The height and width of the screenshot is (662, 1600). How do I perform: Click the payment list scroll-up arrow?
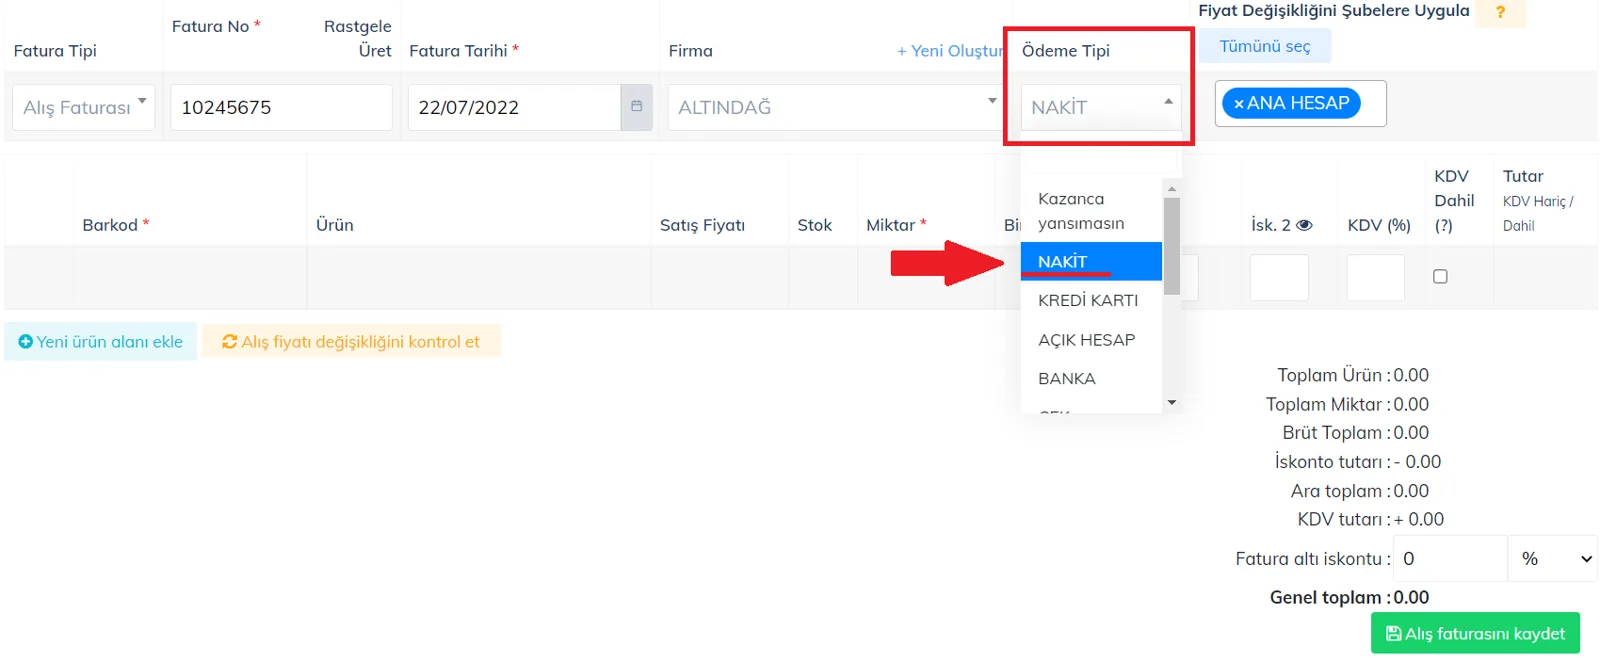click(1172, 188)
